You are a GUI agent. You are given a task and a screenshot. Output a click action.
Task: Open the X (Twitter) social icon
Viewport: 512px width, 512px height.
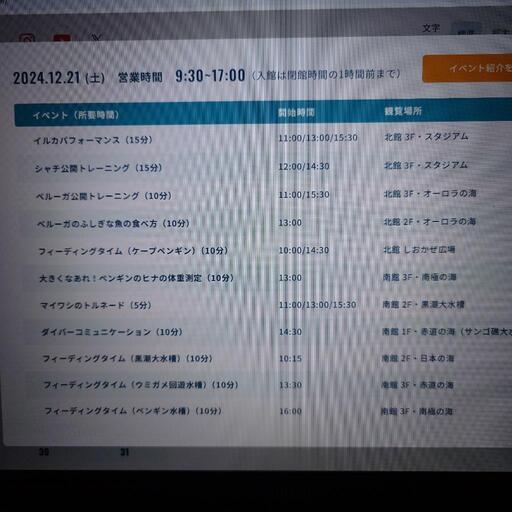point(96,38)
